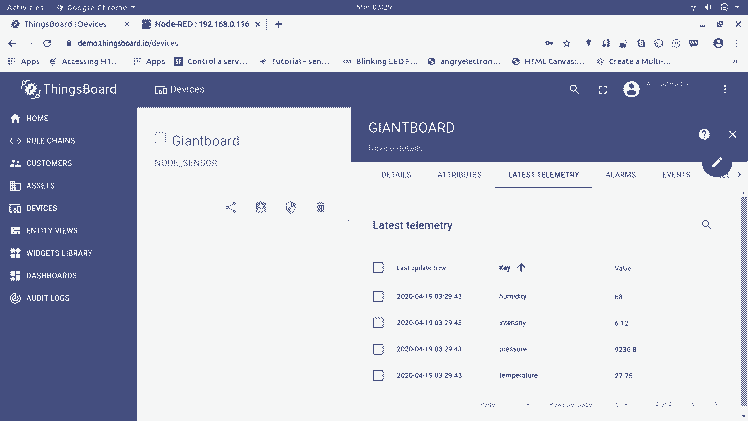Click the volume icon in the system tray
The width and height of the screenshot is (748, 421).
(x=708, y=7)
